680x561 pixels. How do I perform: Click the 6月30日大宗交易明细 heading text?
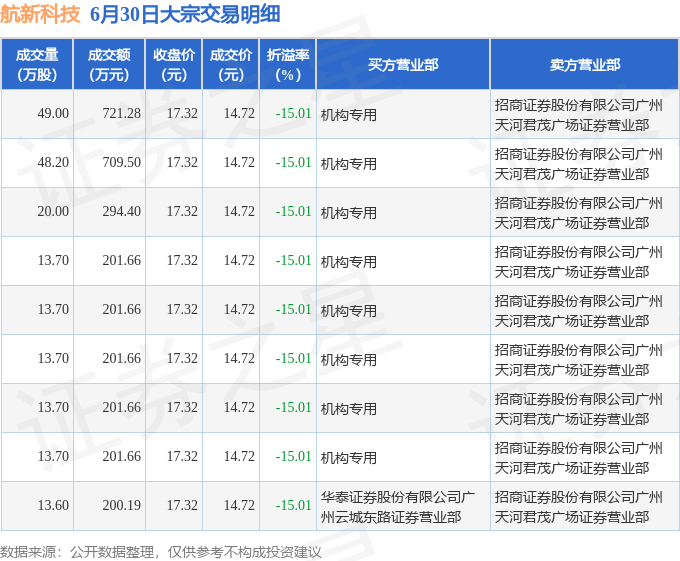pos(185,14)
